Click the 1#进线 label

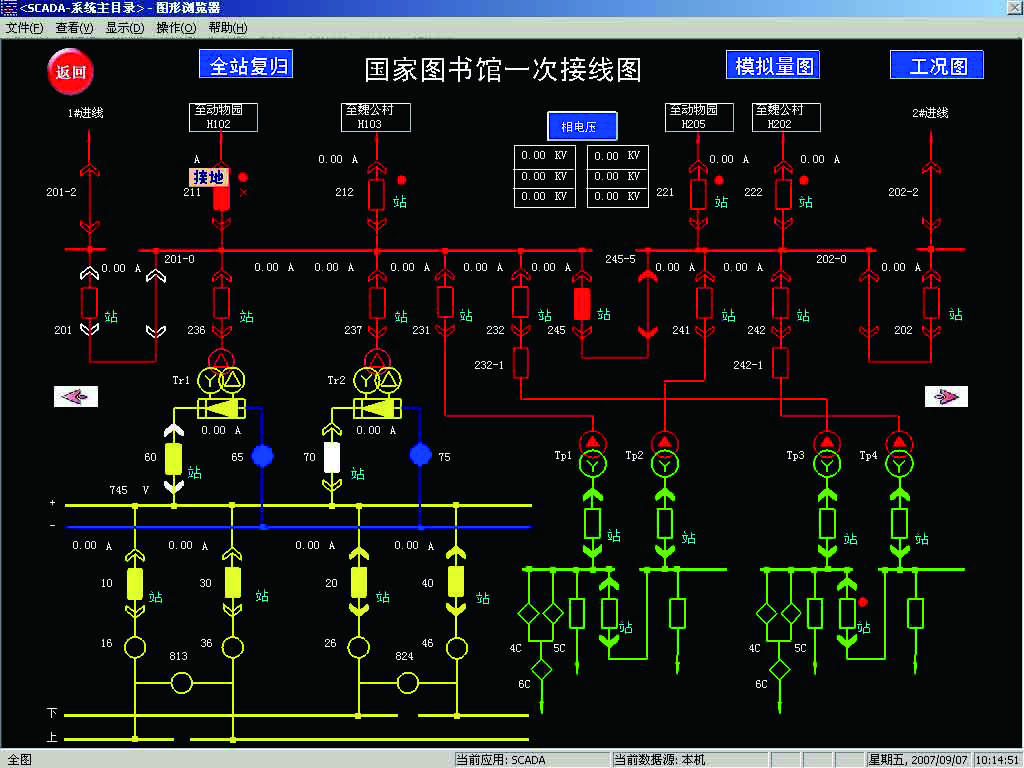(86, 113)
